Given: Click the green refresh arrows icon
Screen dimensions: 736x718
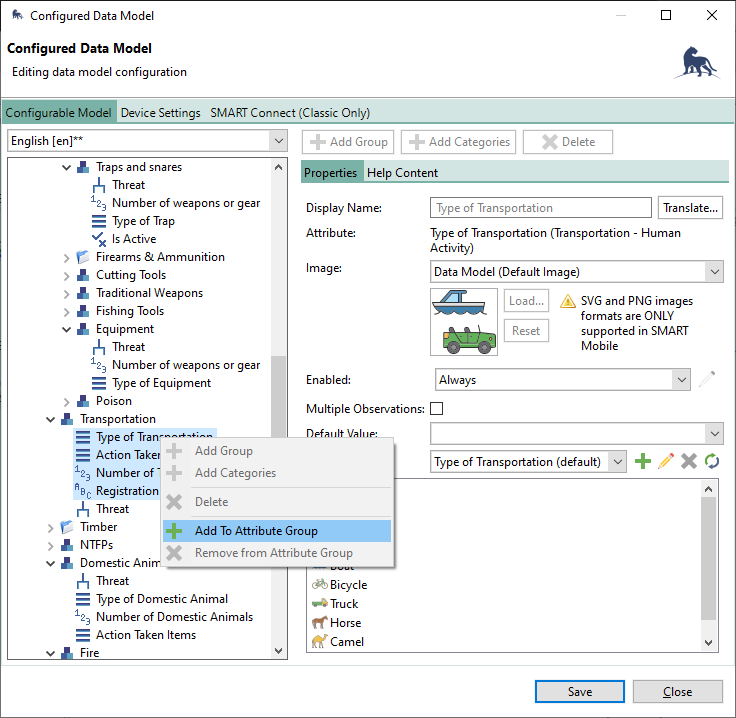Looking at the screenshot, I should tap(711, 461).
